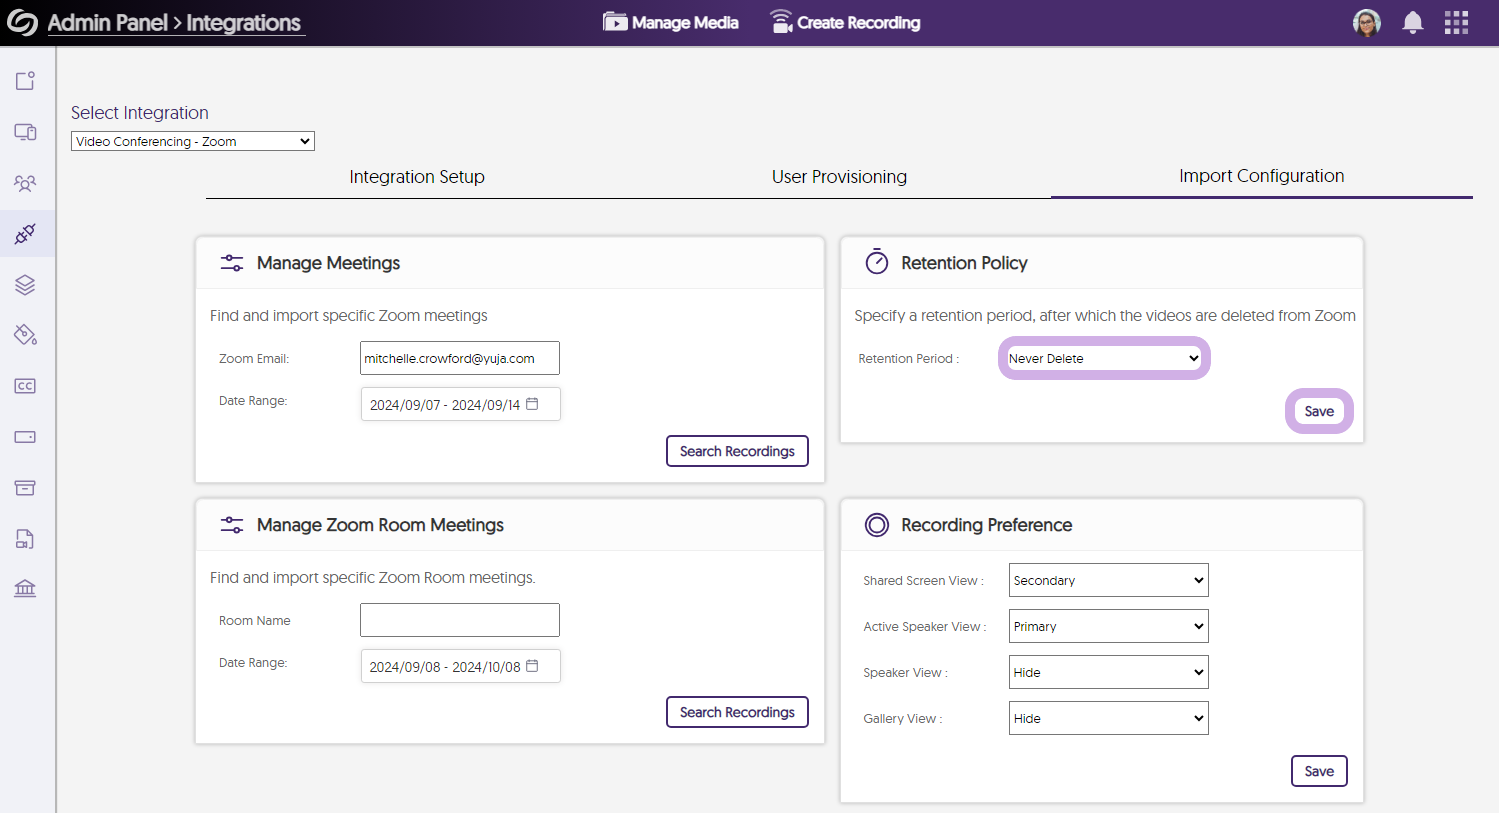Click the 'Active Speaker View :' label
The image size is (1499, 813).
point(925,627)
